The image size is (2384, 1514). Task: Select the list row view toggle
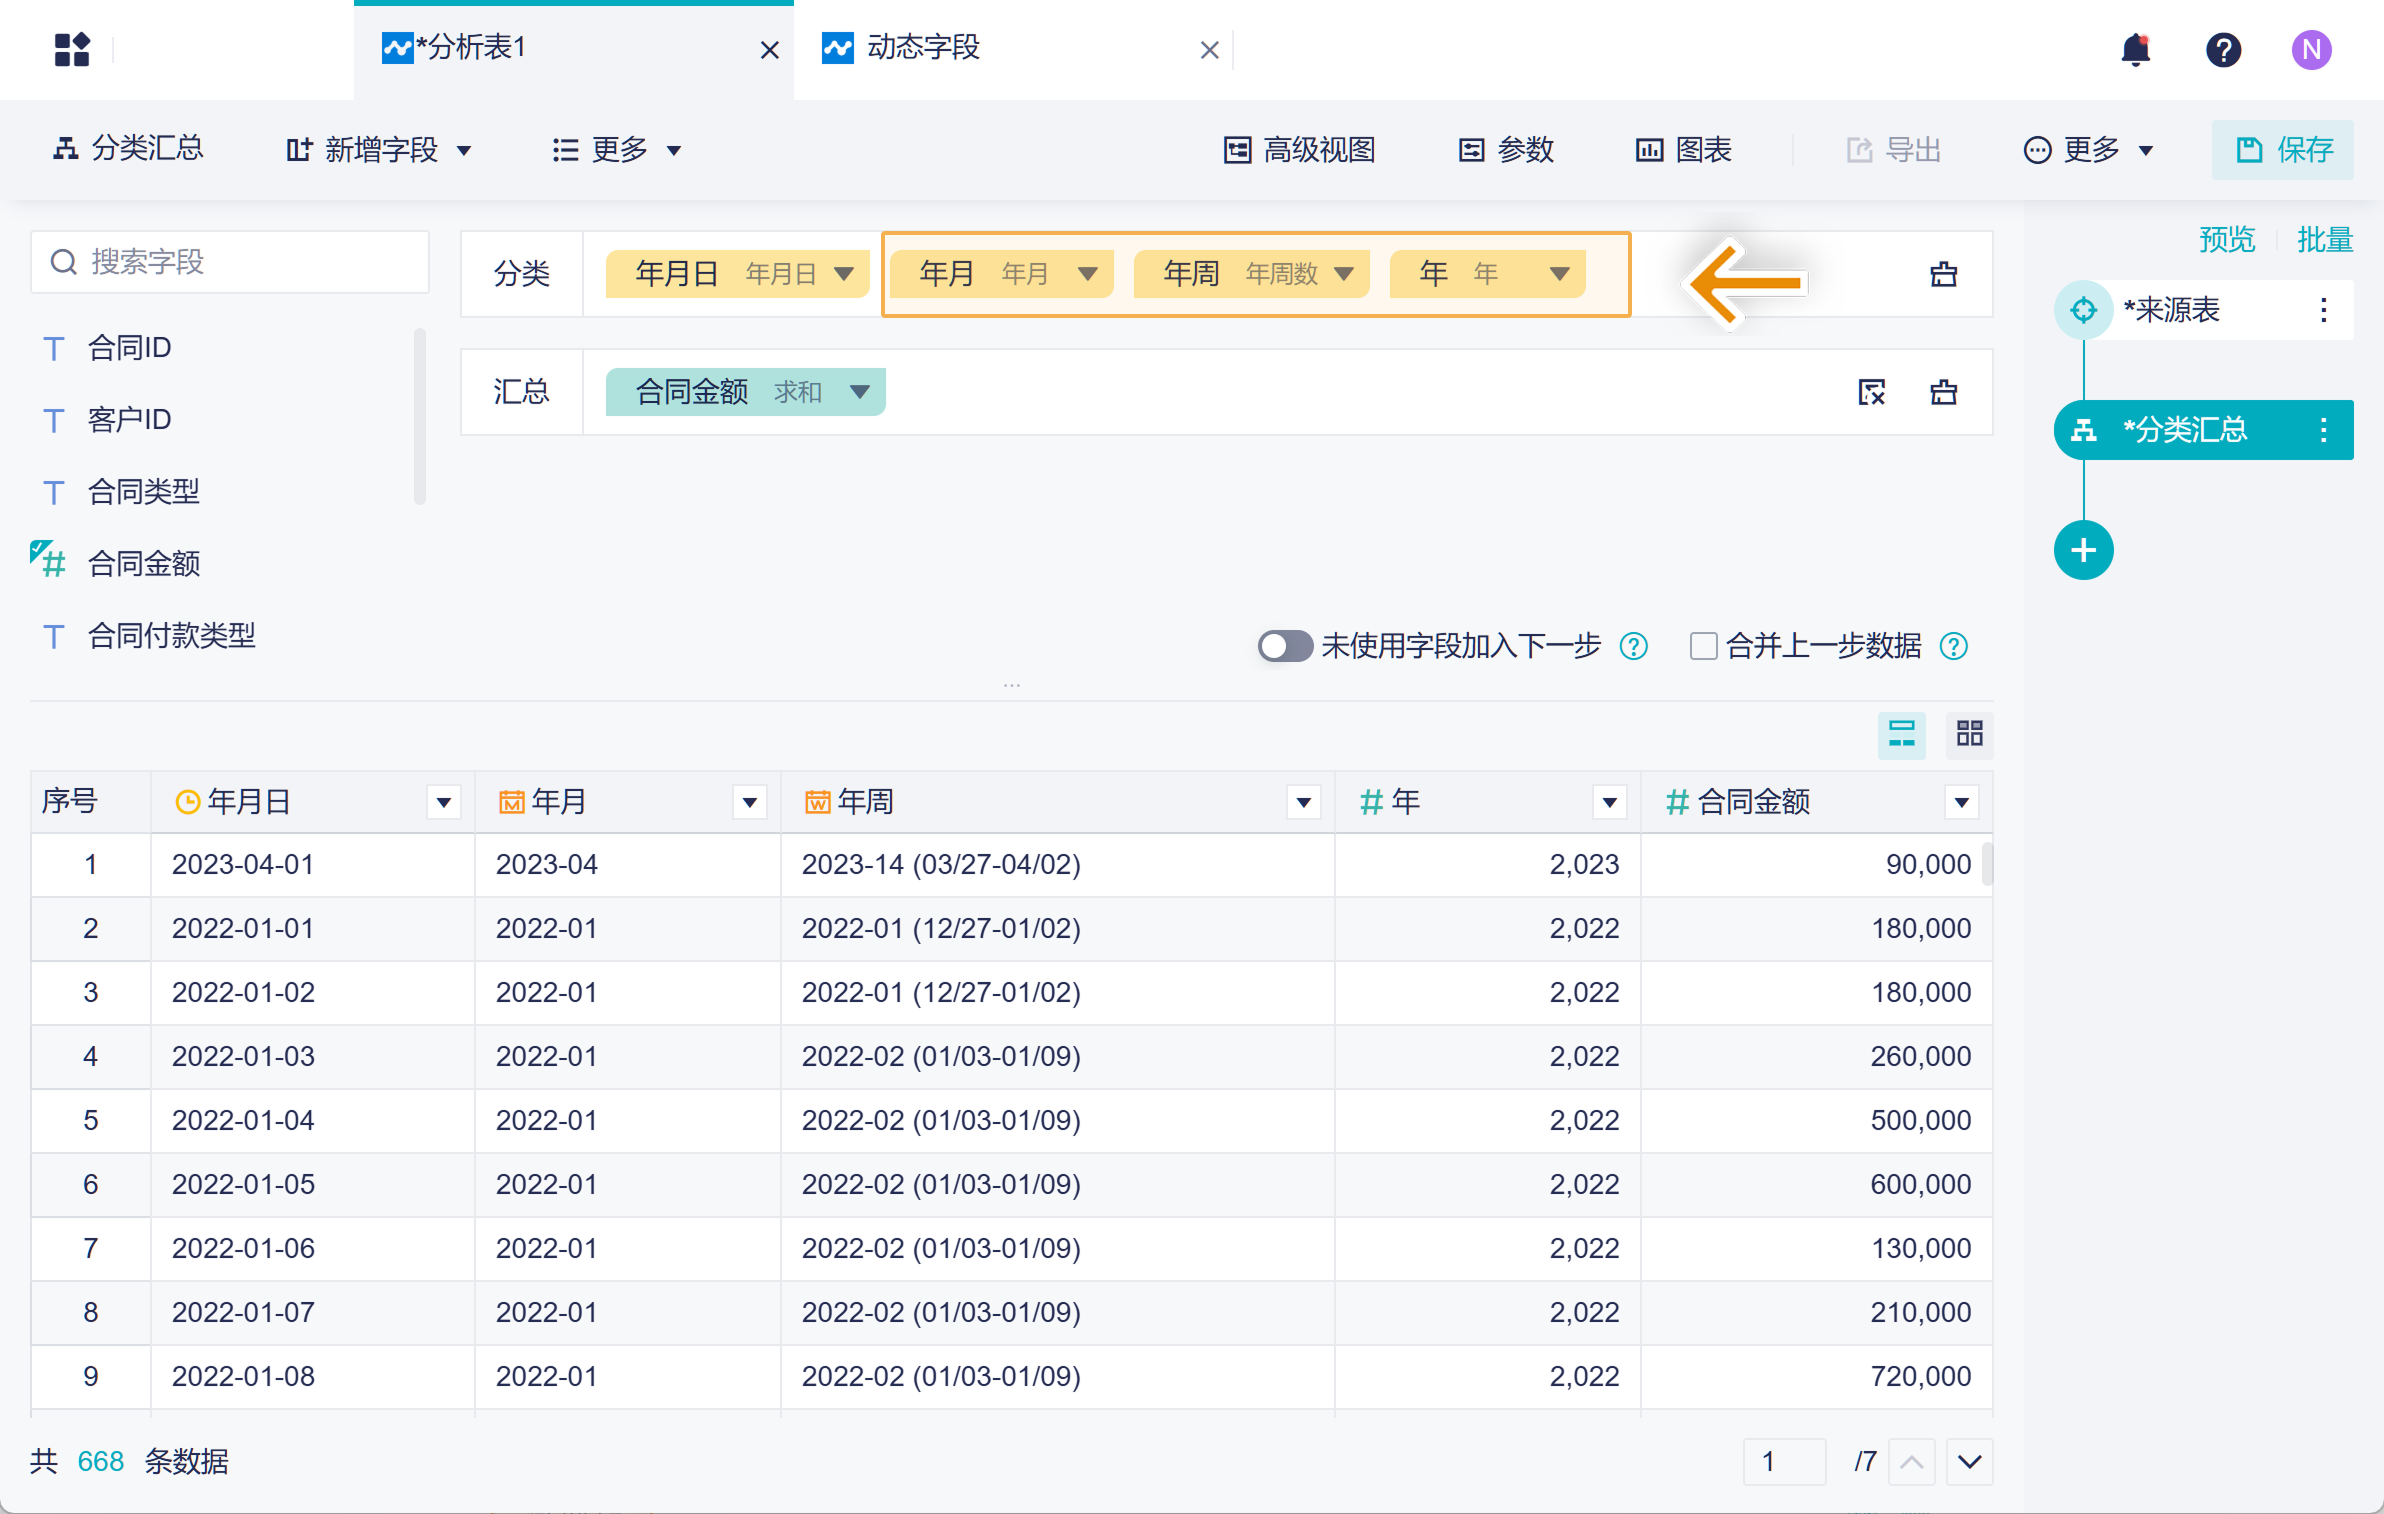tap(1901, 734)
